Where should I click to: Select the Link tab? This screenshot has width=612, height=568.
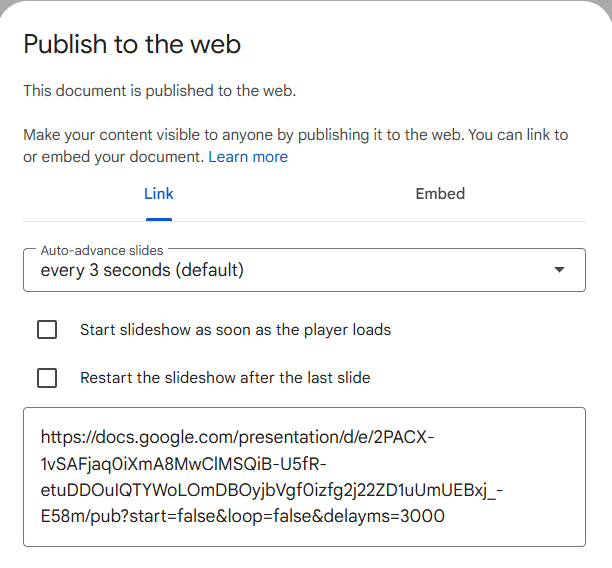(x=158, y=194)
